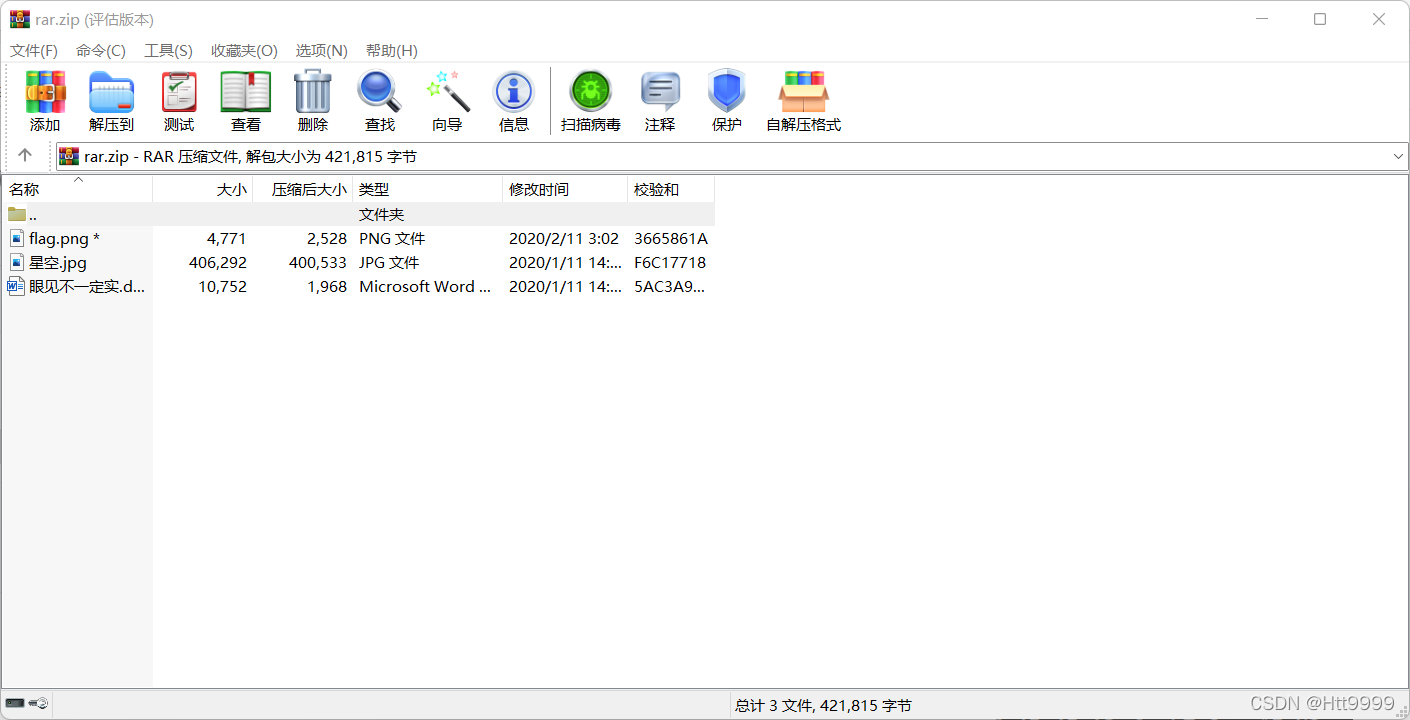Sort by 修改时间 column header
Image resolution: width=1410 pixels, height=720 pixels.
point(565,189)
